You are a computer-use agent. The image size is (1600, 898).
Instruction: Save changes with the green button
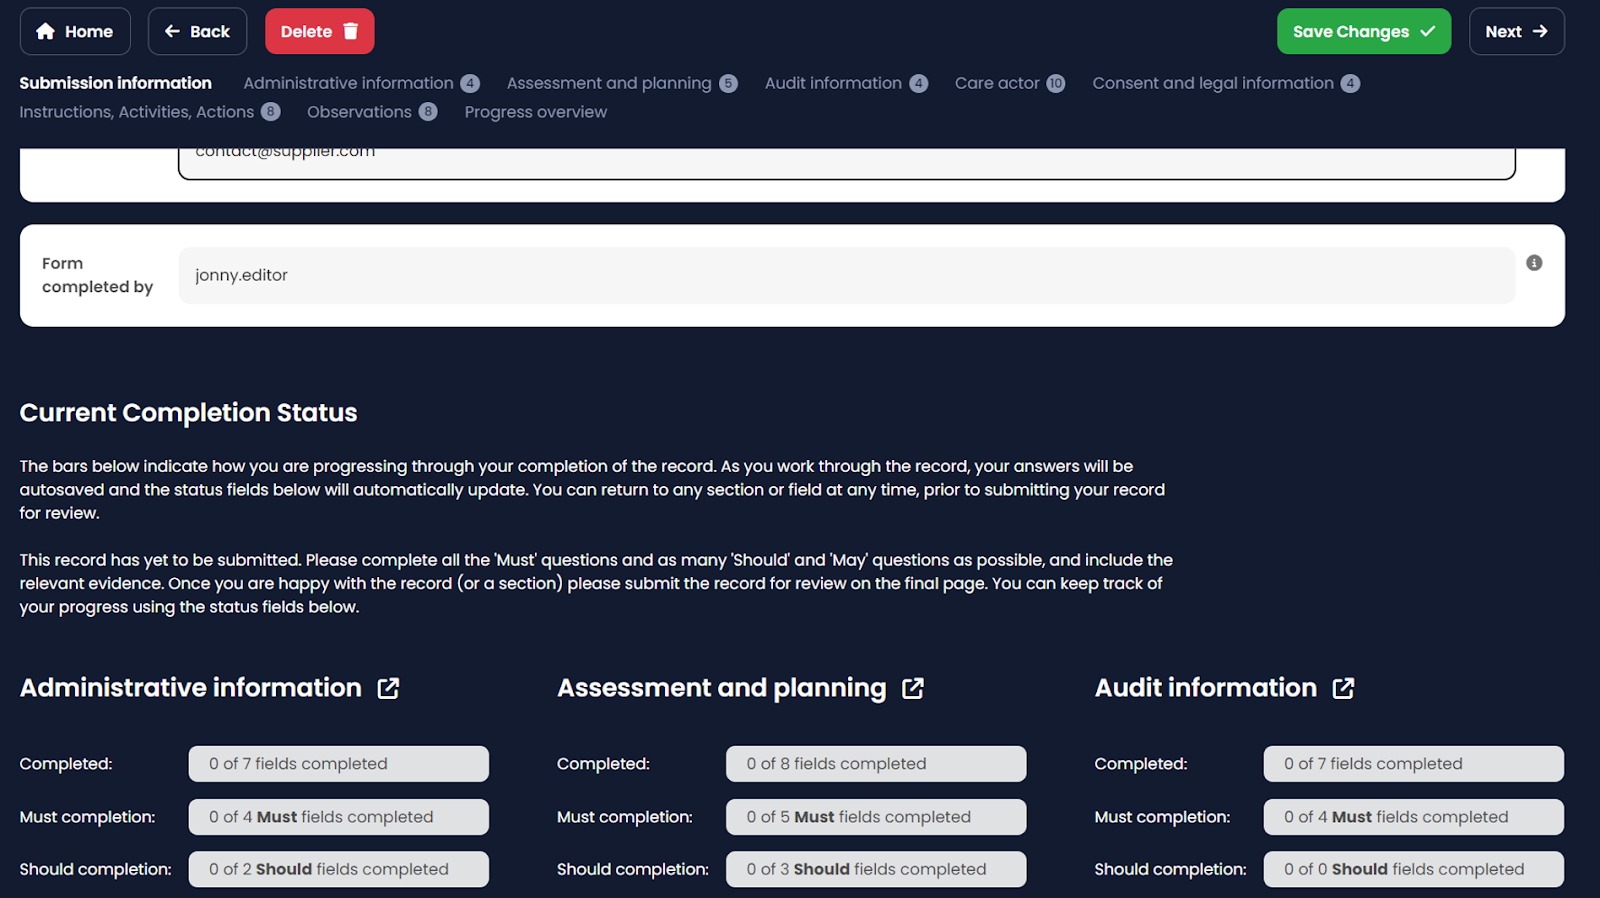1363,32
